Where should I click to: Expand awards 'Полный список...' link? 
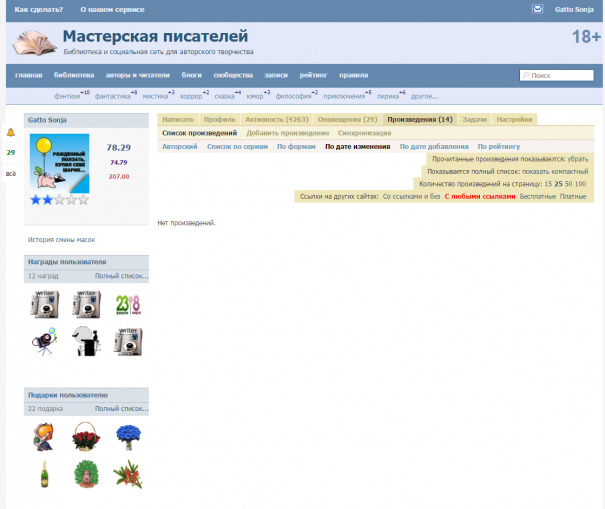pos(121,275)
